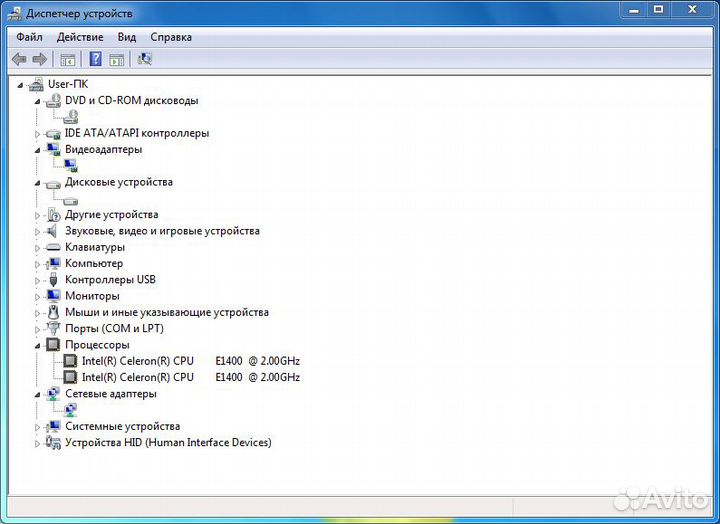Click the DVD и CD-ROM дисководы category icon
The width and height of the screenshot is (720, 524).
53,101
